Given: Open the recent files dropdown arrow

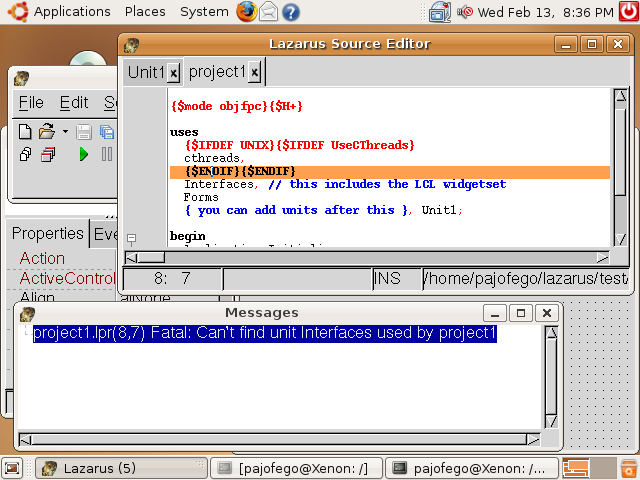Looking at the screenshot, I should pyautogui.click(x=65, y=131).
